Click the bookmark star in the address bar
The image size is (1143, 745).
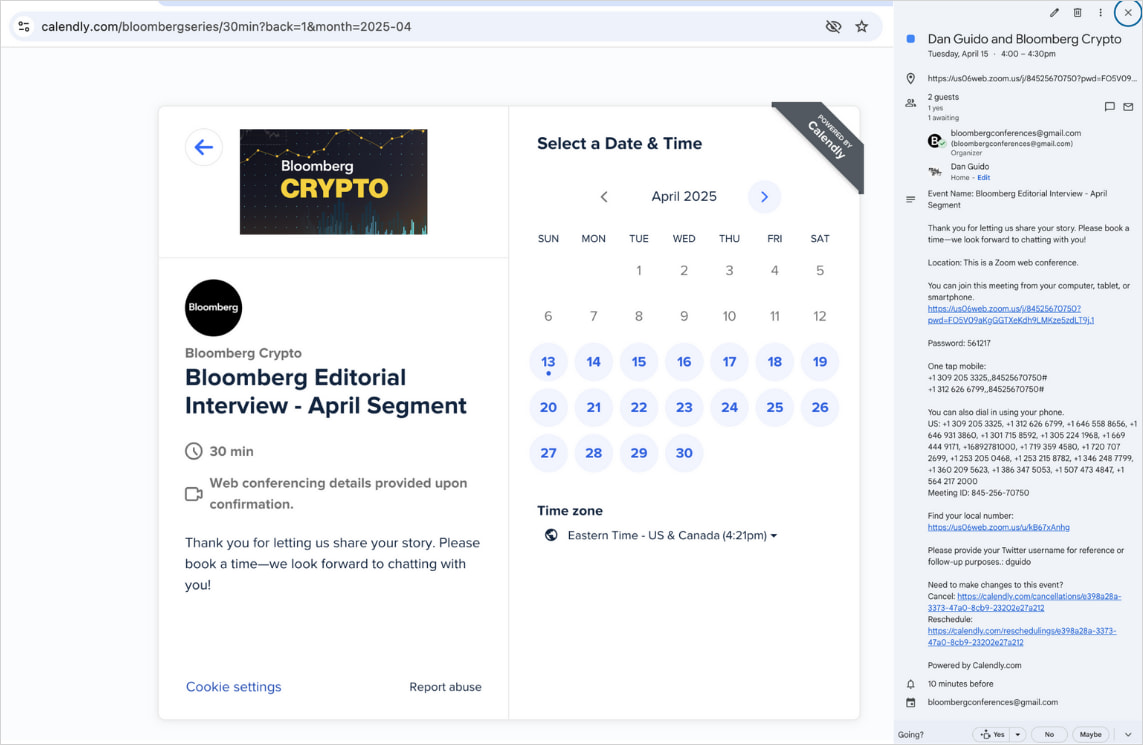pos(862,26)
